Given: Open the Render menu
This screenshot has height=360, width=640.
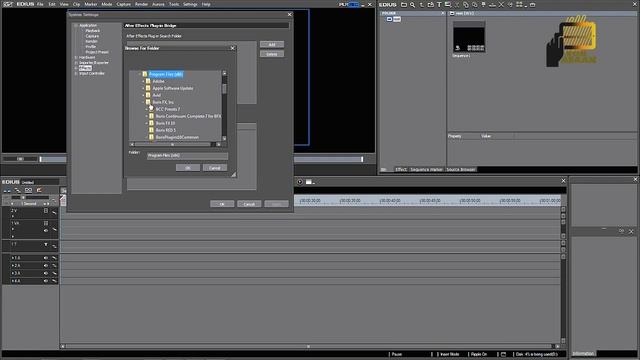Looking at the screenshot, I should click(141, 4).
